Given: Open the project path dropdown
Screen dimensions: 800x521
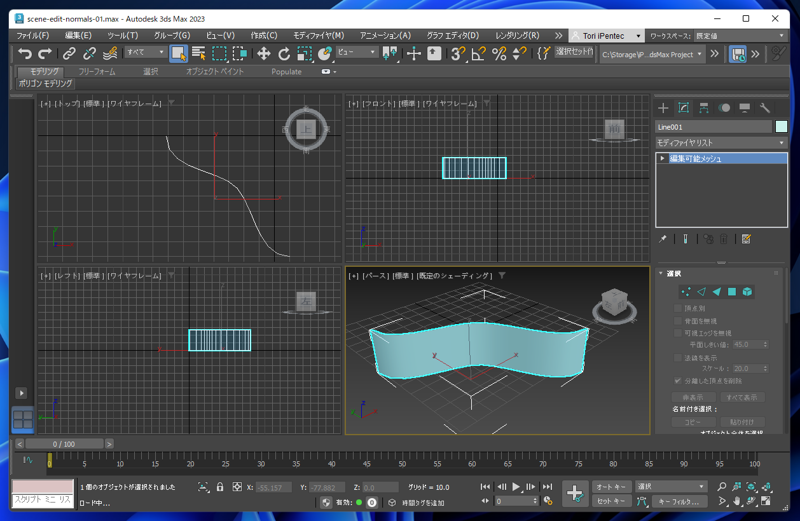Looking at the screenshot, I should (652, 54).
